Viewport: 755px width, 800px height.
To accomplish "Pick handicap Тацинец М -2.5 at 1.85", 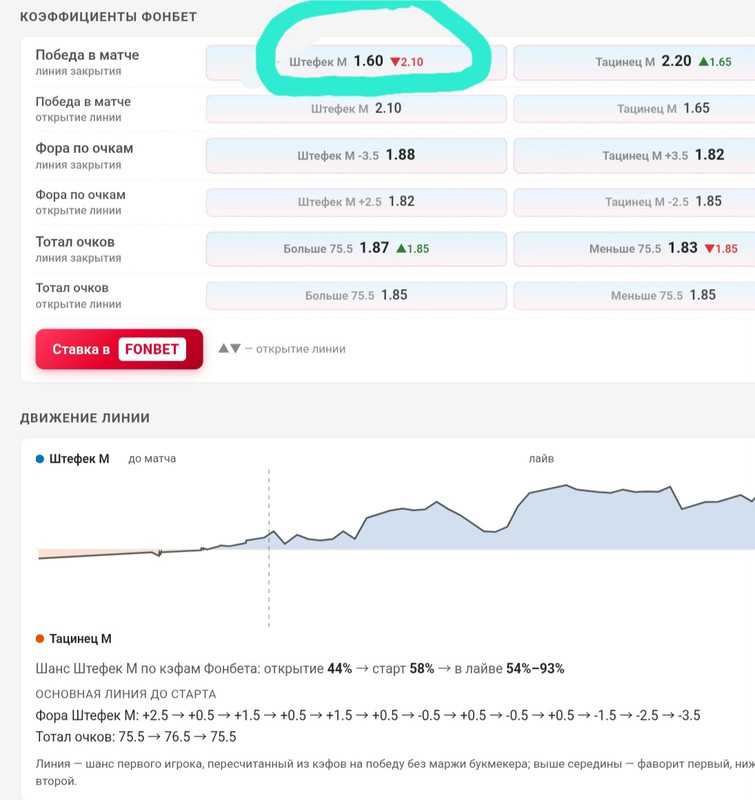I will click(634, 202).
